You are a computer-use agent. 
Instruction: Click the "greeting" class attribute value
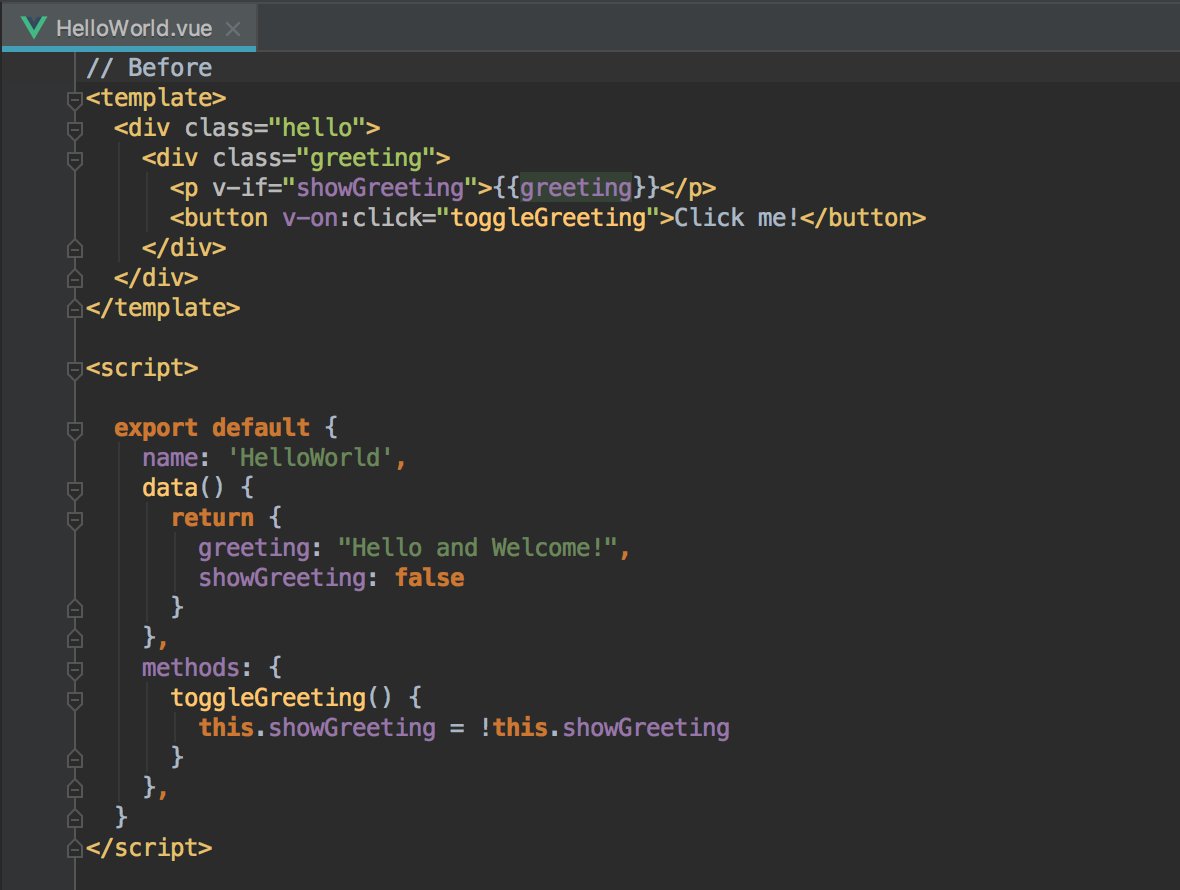(x=366, y=157)
